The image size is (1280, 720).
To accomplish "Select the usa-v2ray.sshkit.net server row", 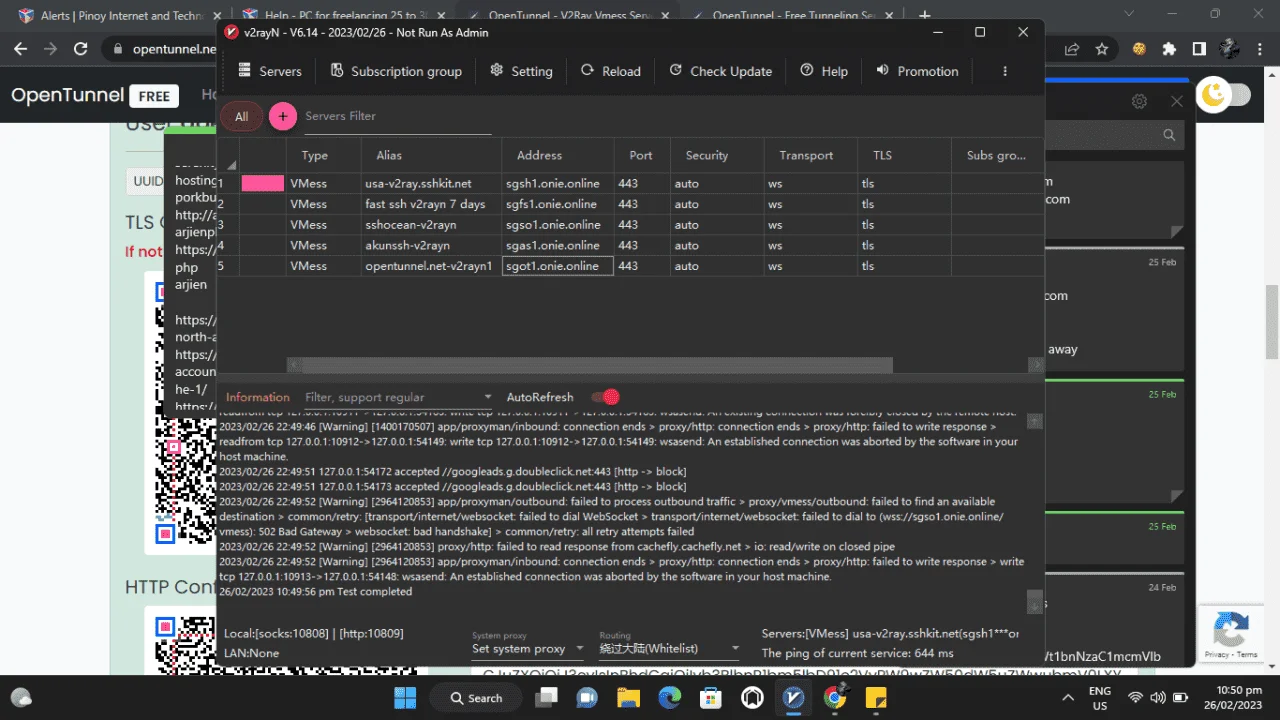I will 630,184.
